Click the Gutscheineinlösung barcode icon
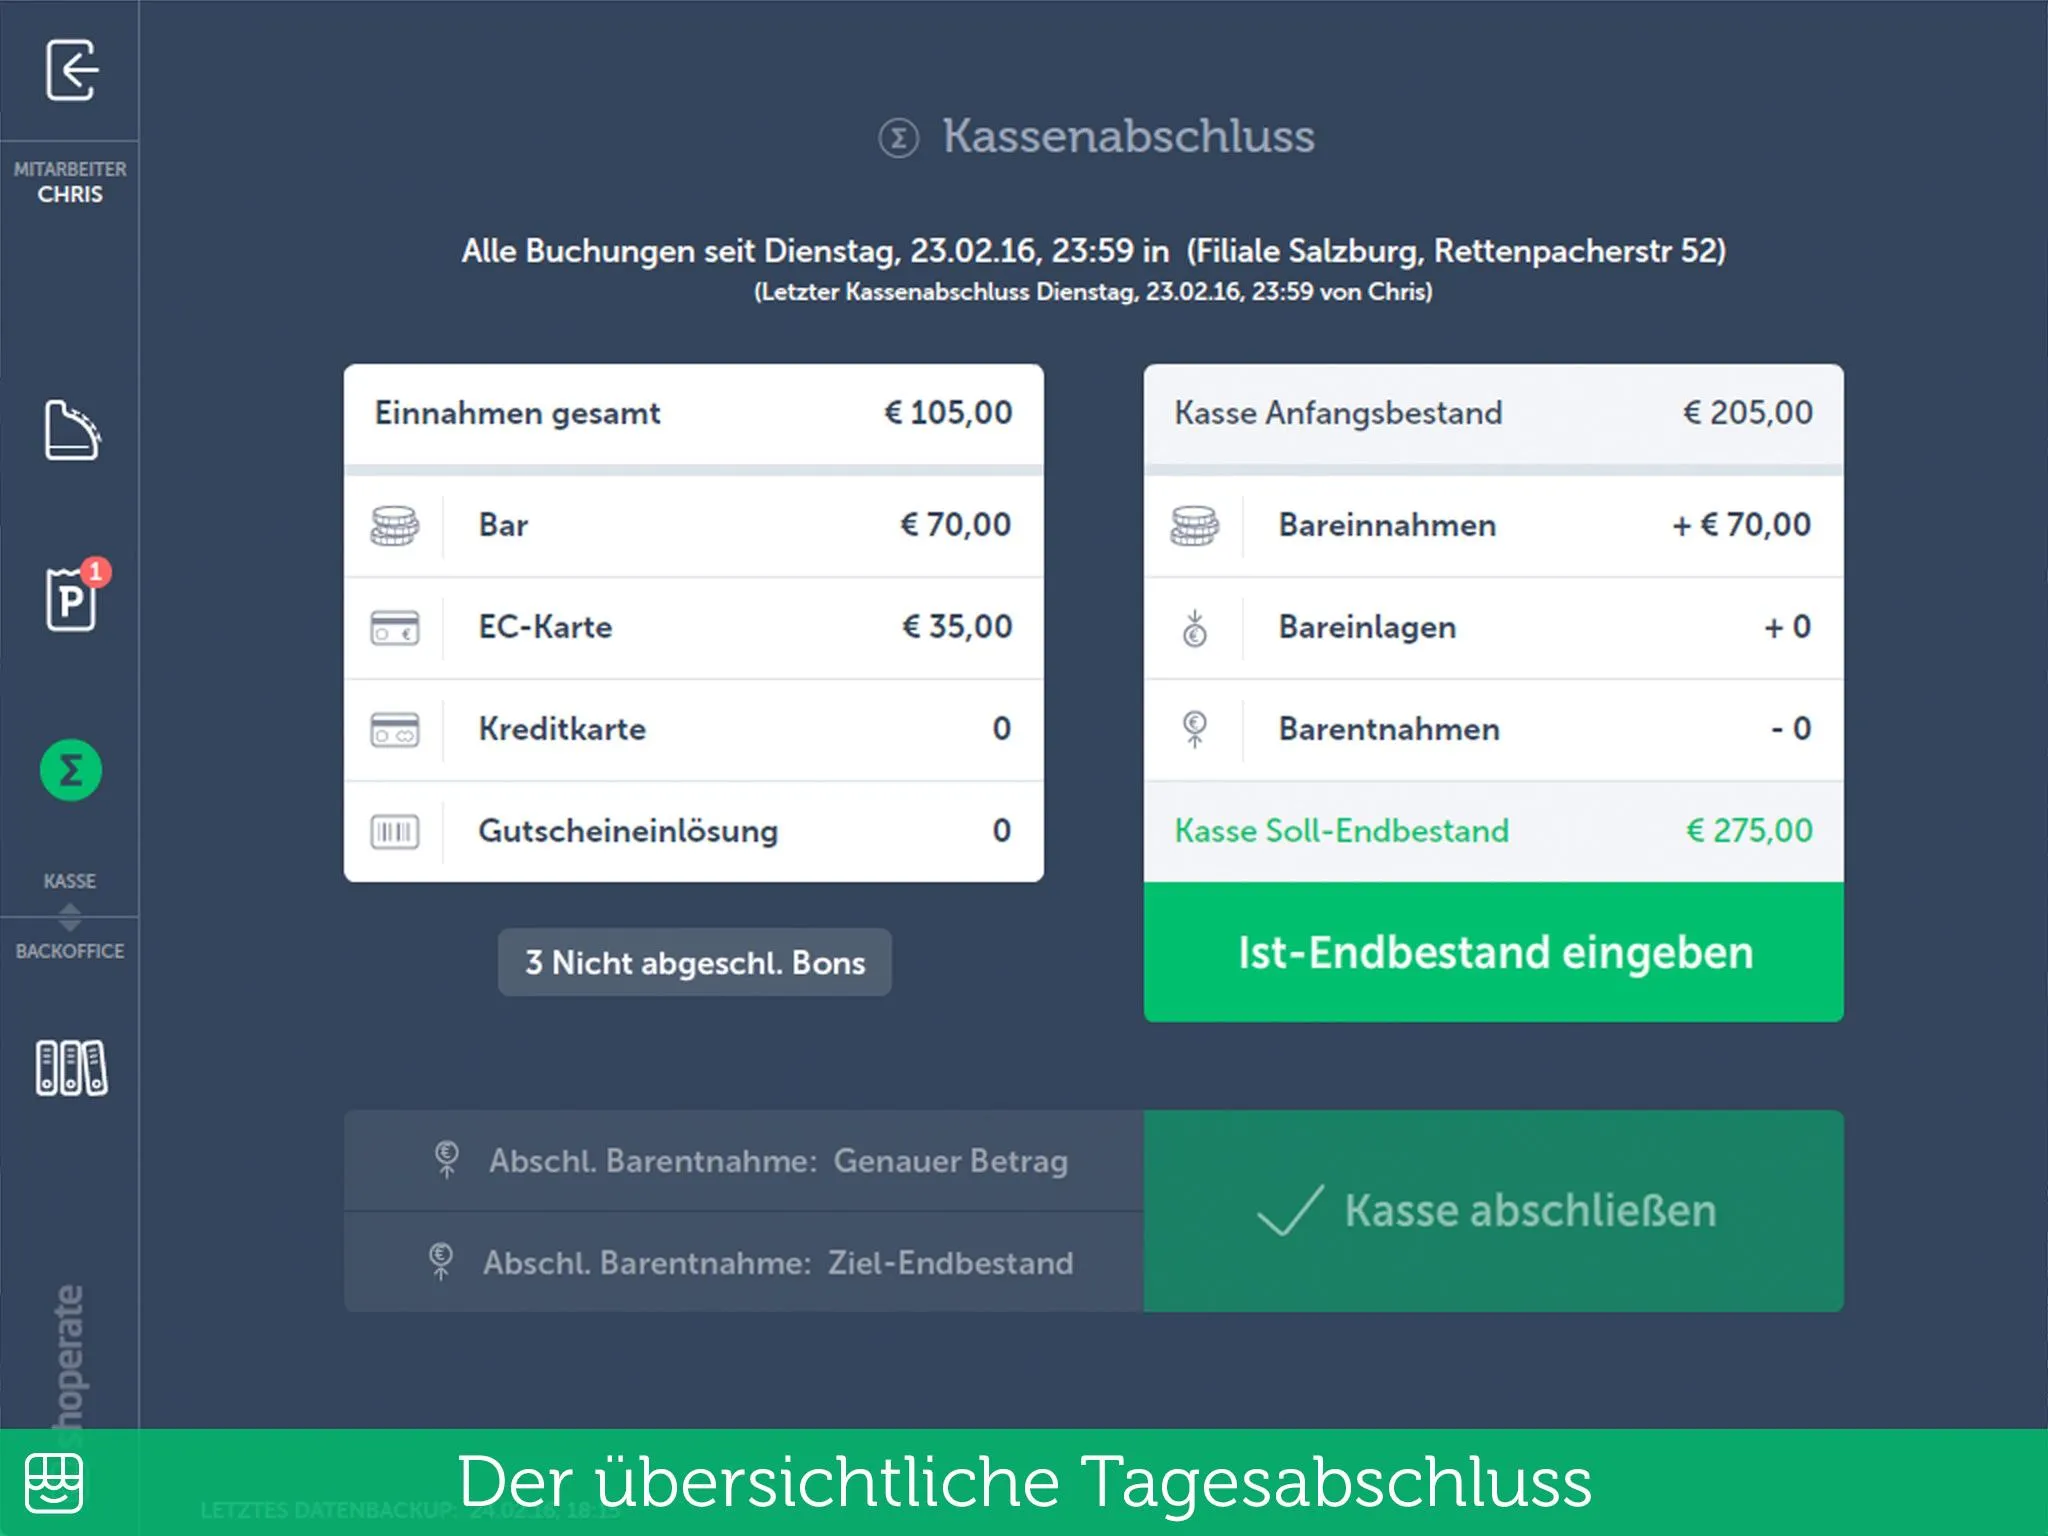Screen dimensions: 2048x1536 [x=395, y=831]
